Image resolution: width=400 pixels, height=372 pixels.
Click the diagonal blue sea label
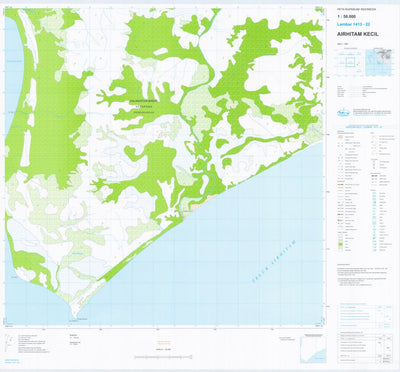(274, 261)
